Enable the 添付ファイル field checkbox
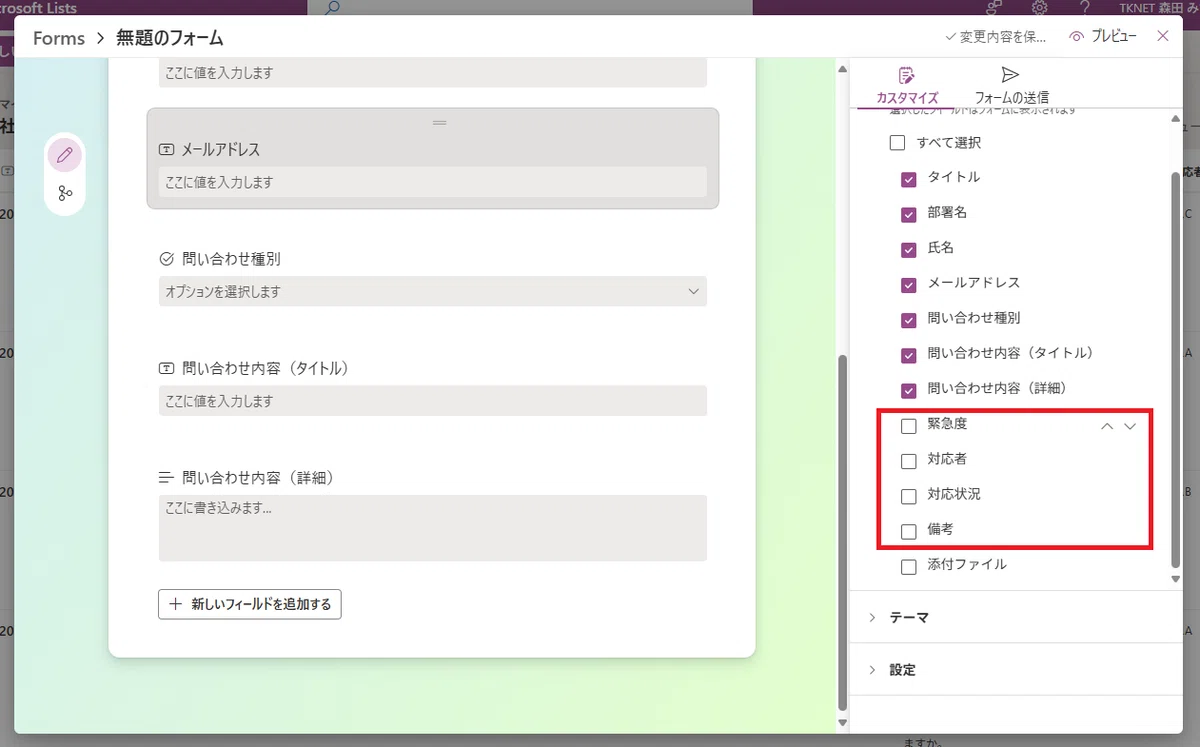1200x747 pixels. click(909, 567)
